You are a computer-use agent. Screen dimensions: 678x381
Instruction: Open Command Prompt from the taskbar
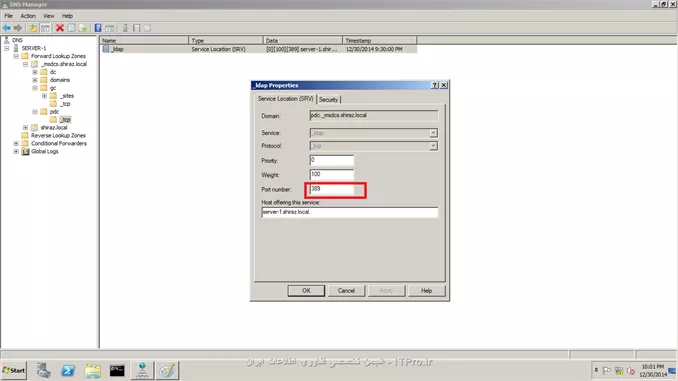[117, 370]
